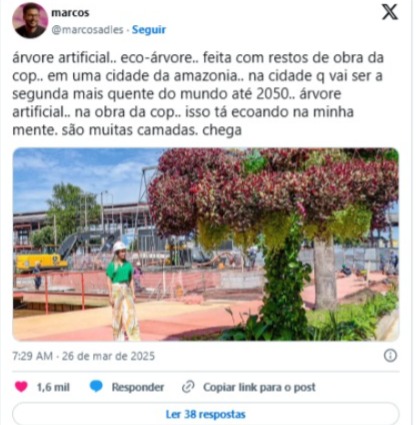Open the 7:29 AM 26 de mar de 2025 timestamp
Viewport: 420px width, 425px height.
pyautogui.click(x=84, y=356)
